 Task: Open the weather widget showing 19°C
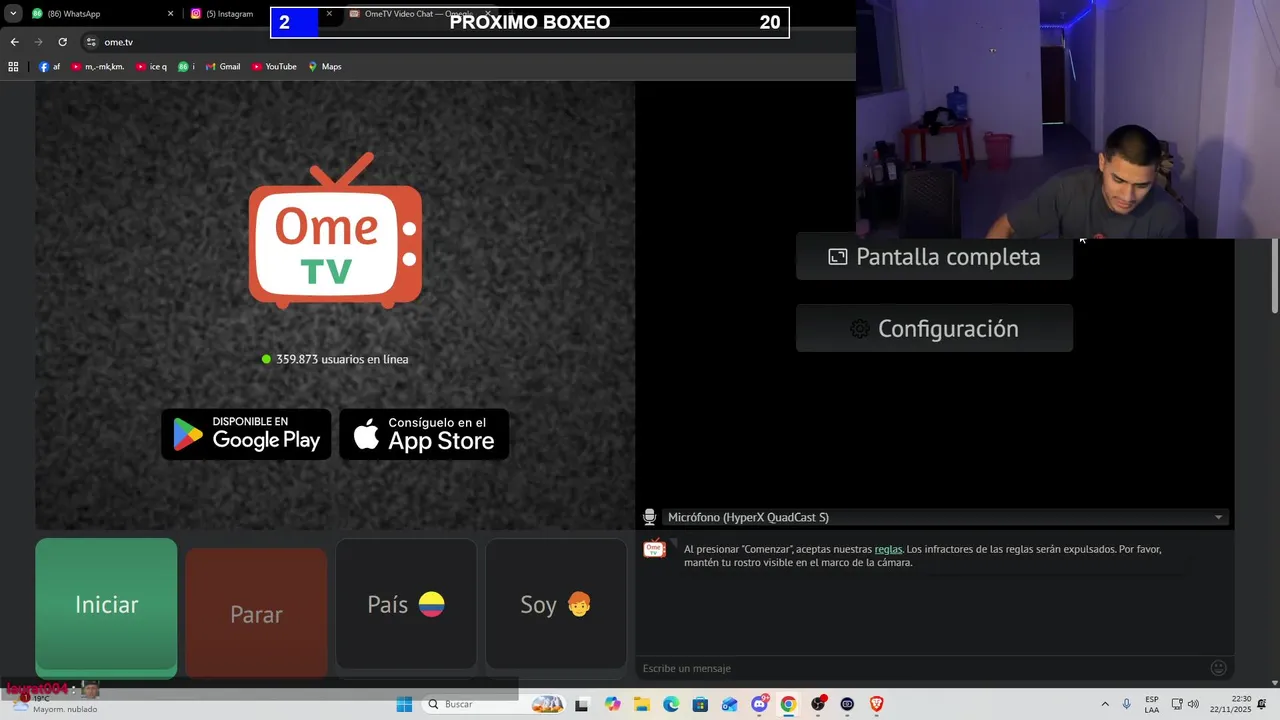pos(55,704)
